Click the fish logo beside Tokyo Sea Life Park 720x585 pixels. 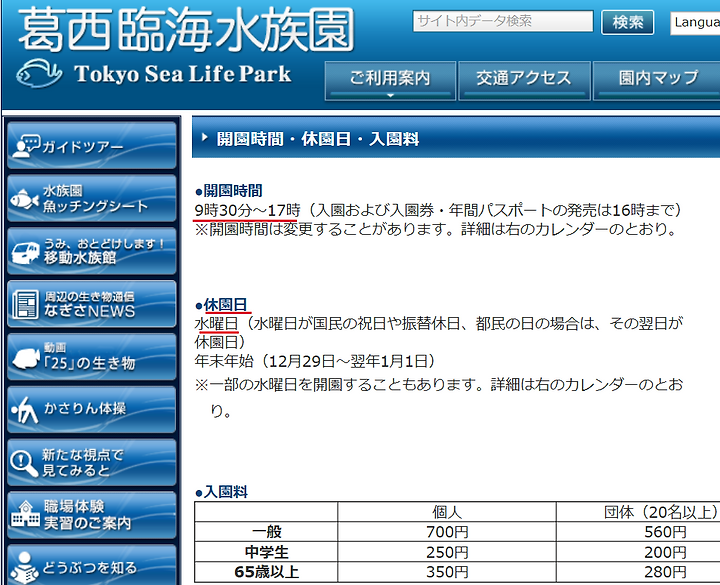pos(39,73)
